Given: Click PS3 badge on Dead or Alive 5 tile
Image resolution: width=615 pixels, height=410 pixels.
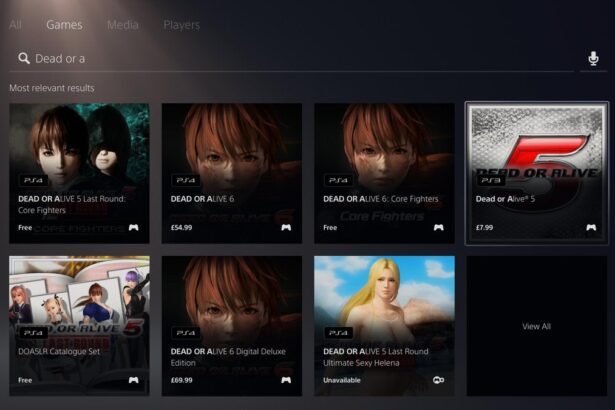Looking at the screenshot, I should point(491,180).
